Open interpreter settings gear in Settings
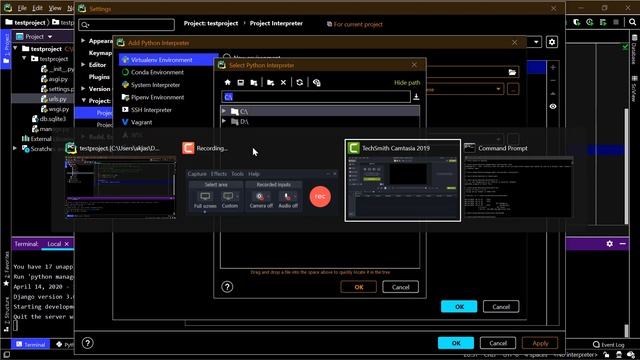 point(552,42)
